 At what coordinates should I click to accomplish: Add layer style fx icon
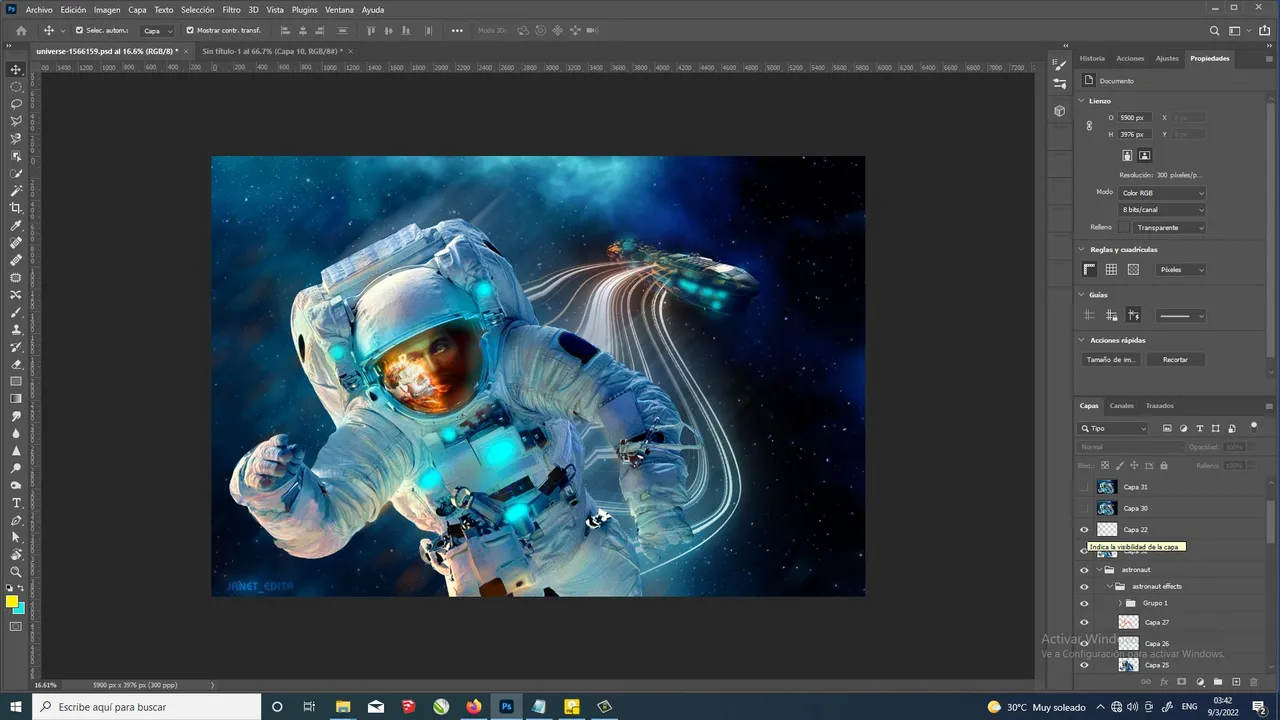click(1164, 682)
